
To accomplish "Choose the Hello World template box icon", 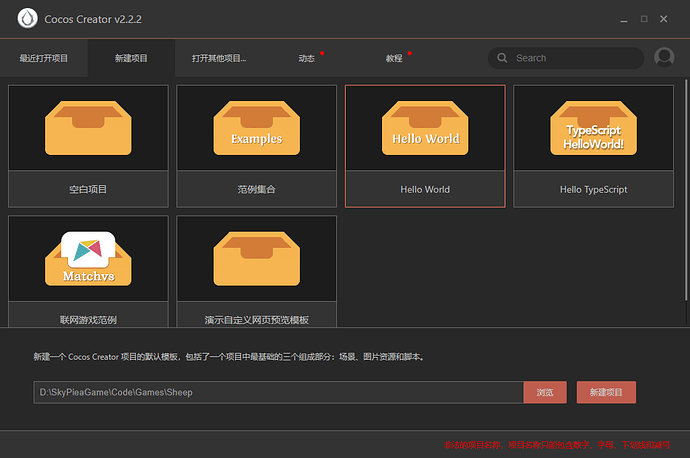I will (x=425, y=128).
